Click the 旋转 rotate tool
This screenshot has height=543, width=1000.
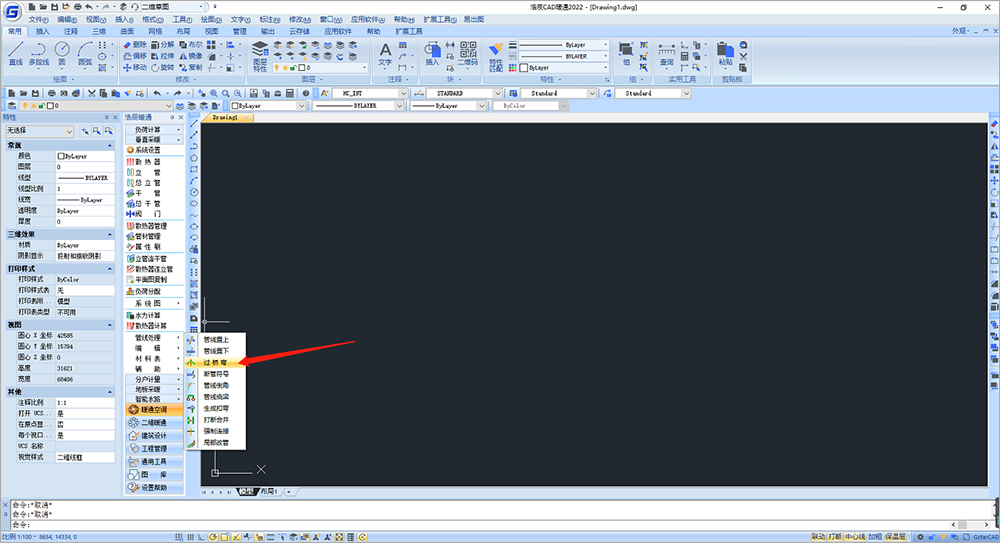click(163, 68)
